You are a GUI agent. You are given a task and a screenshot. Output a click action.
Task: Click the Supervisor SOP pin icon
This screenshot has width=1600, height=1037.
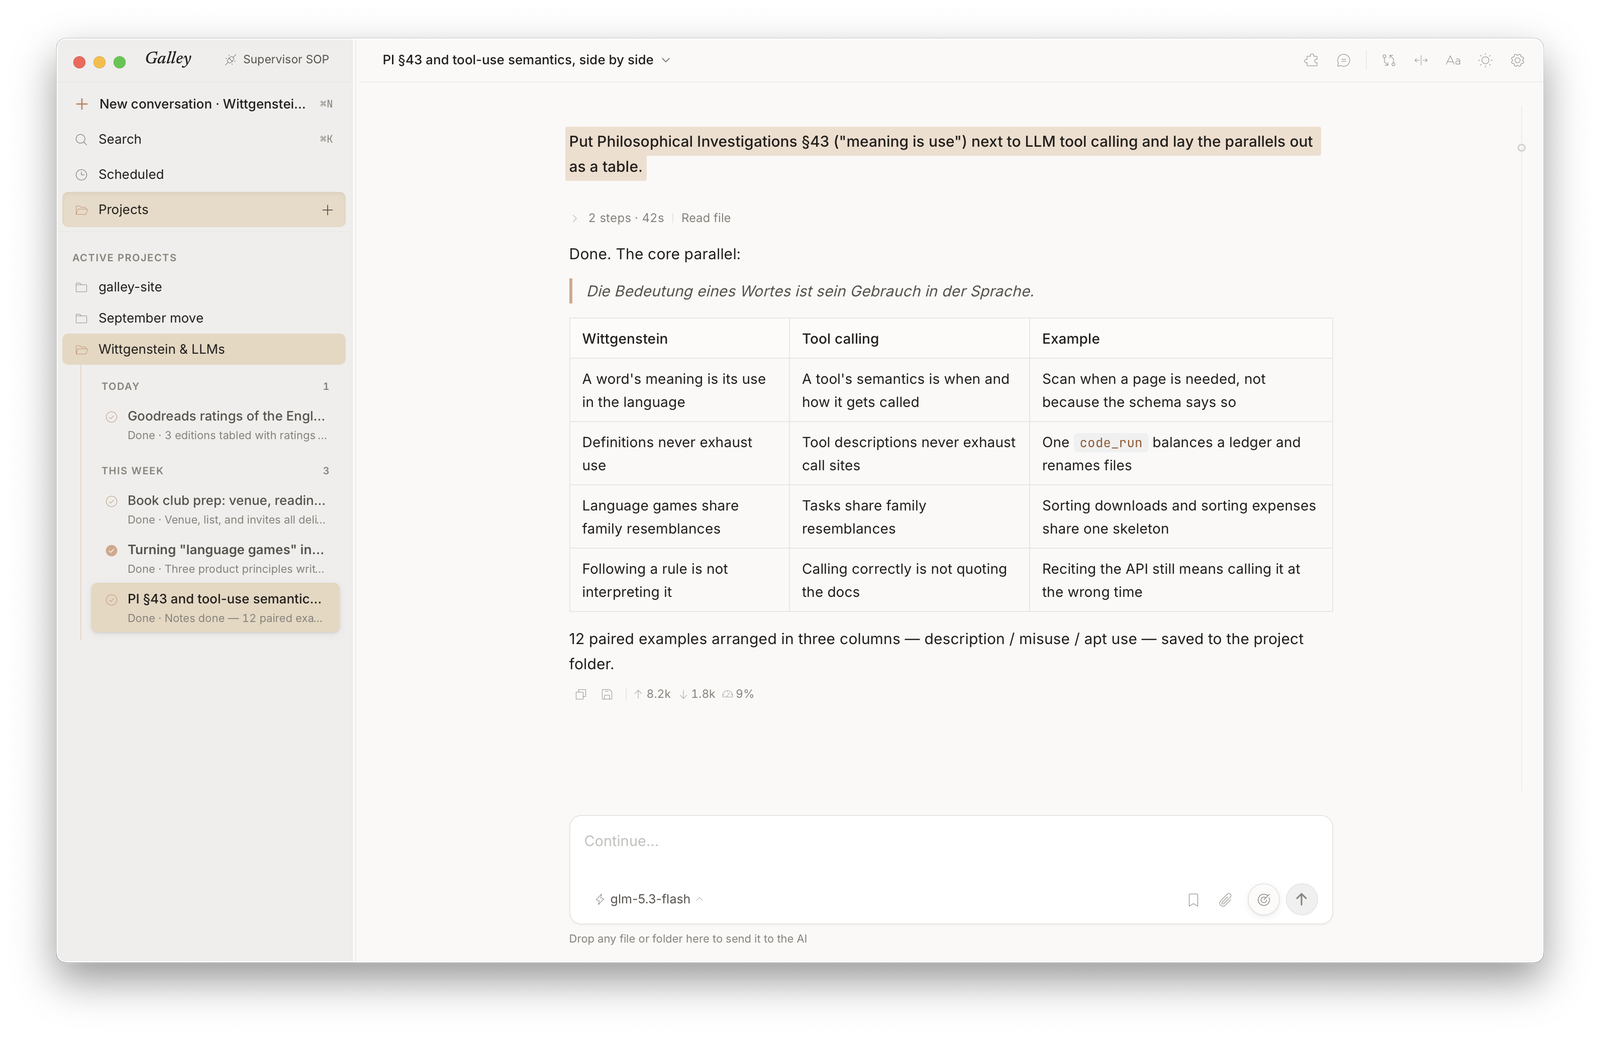[x=231, y=60]
